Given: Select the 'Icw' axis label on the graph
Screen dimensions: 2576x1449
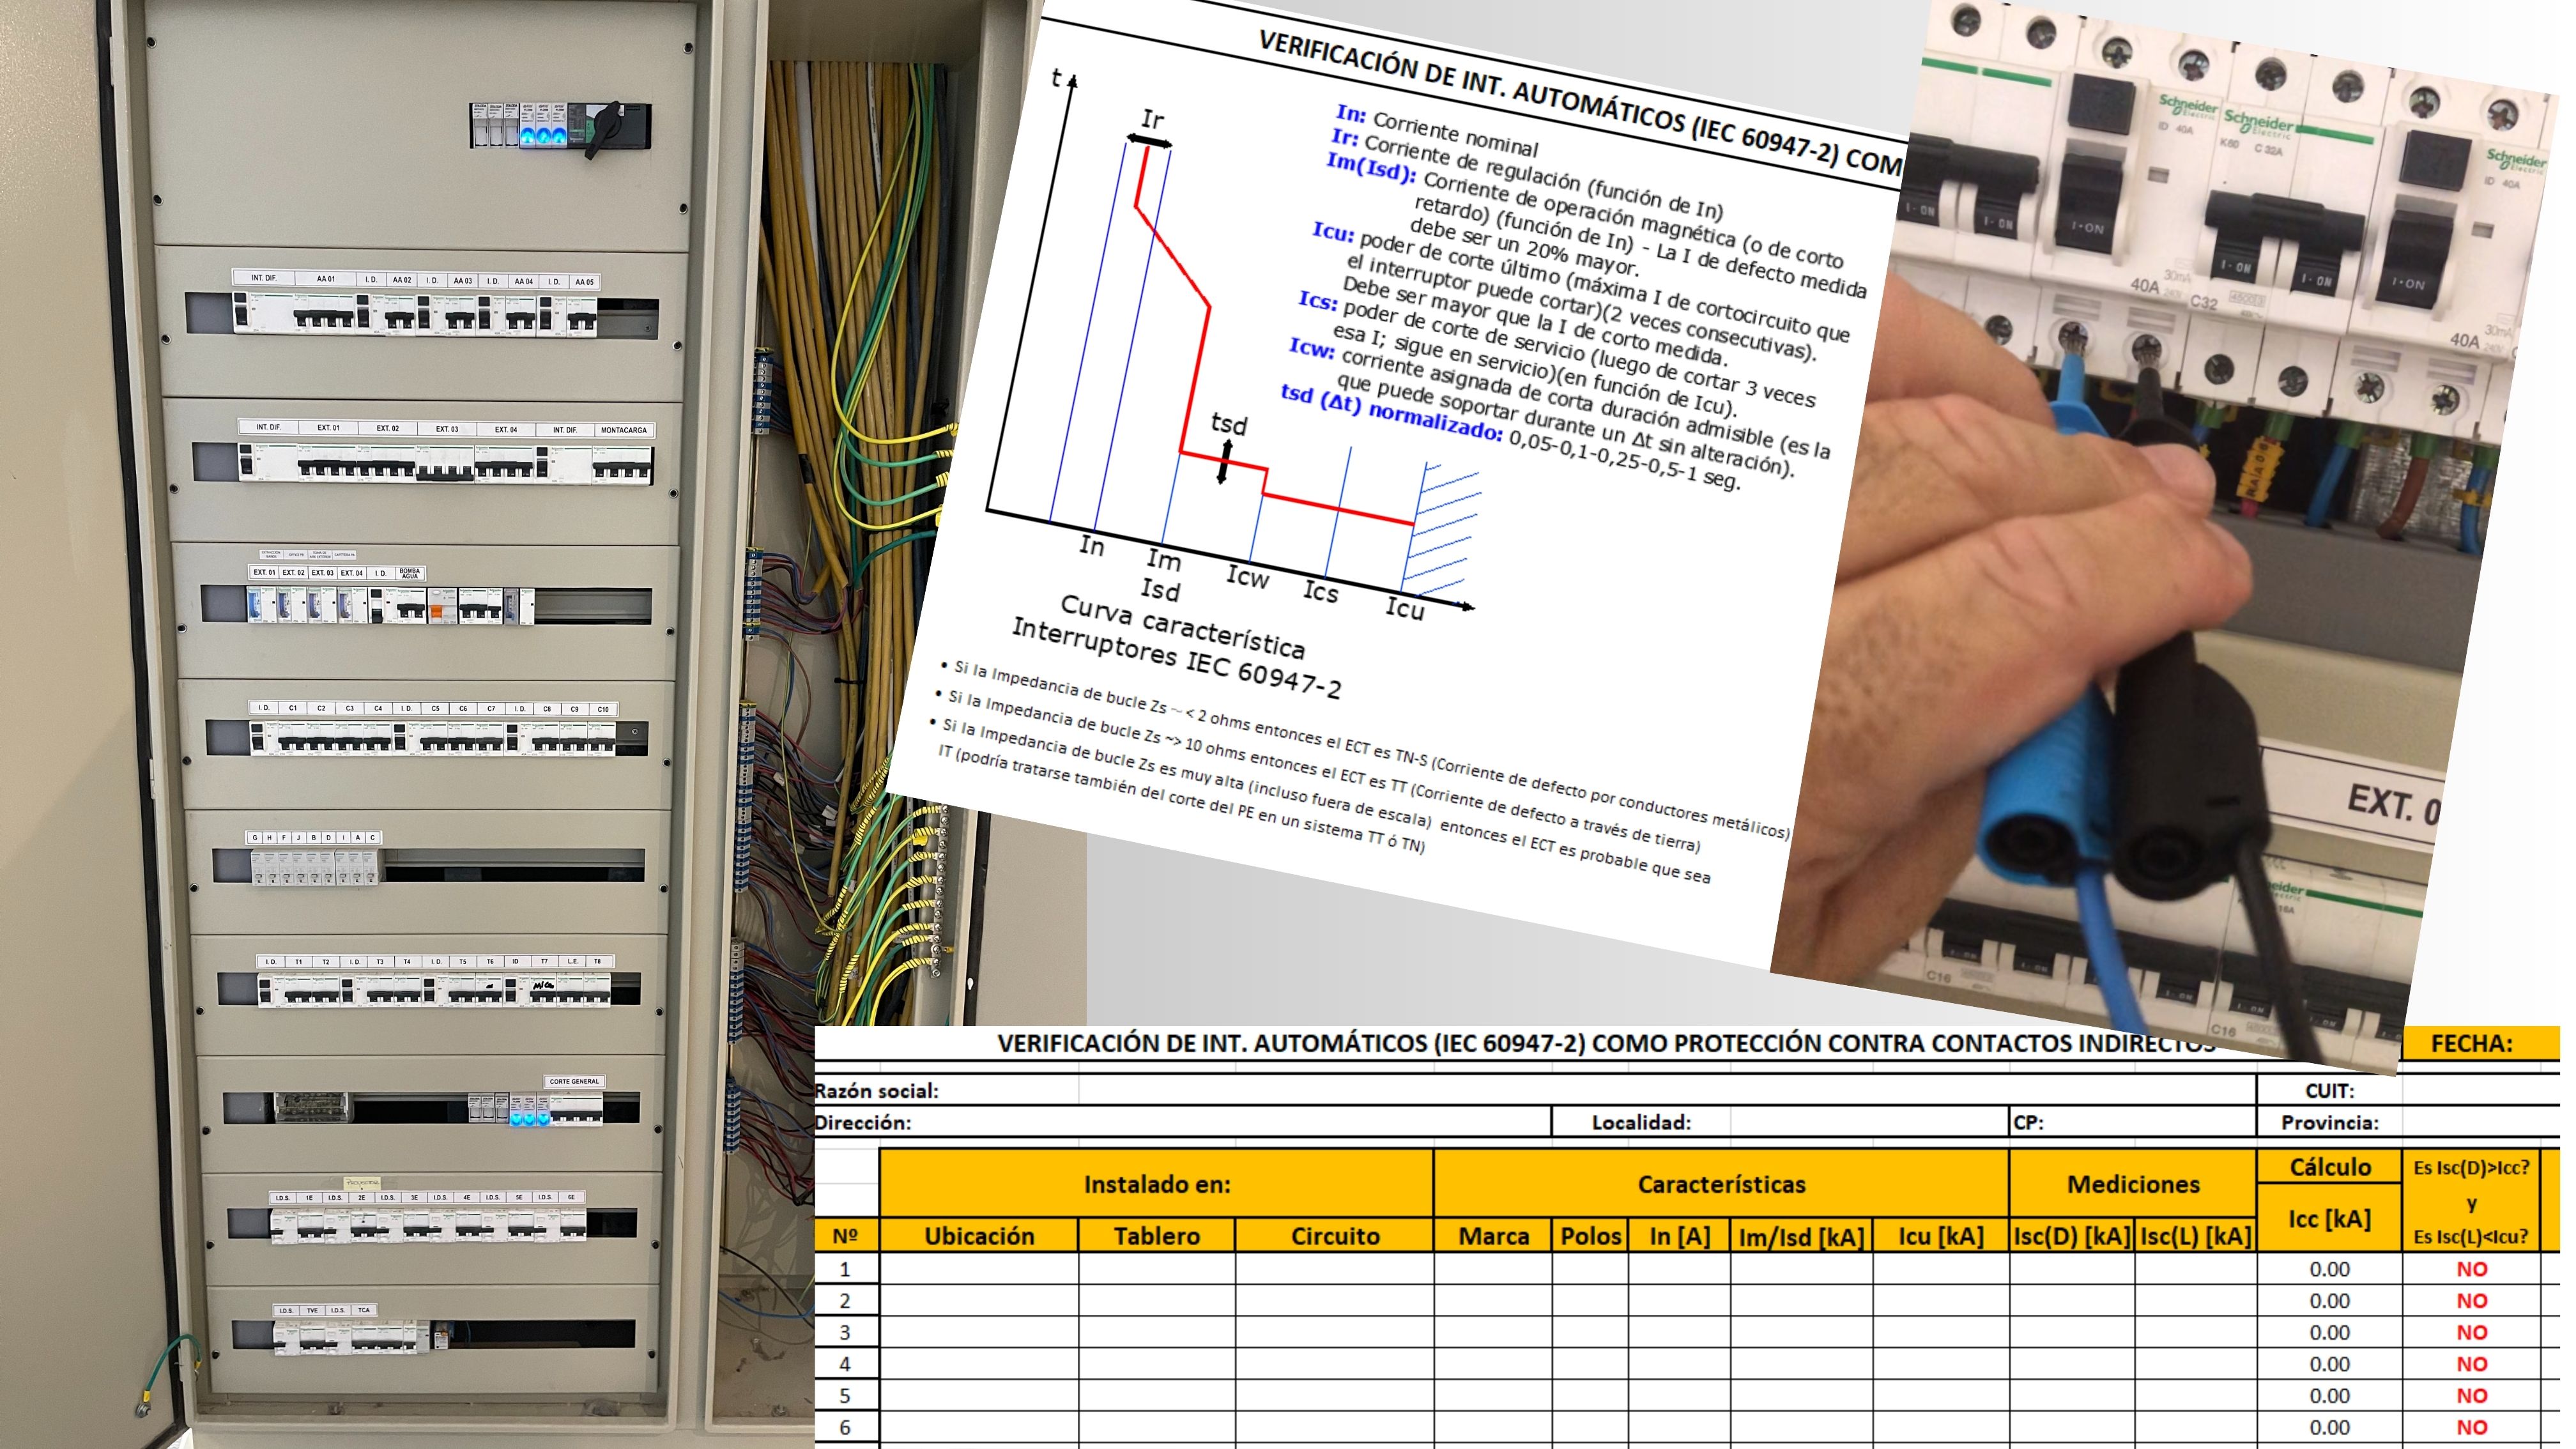Looking at the screenshot, I should pos(1248,577).
